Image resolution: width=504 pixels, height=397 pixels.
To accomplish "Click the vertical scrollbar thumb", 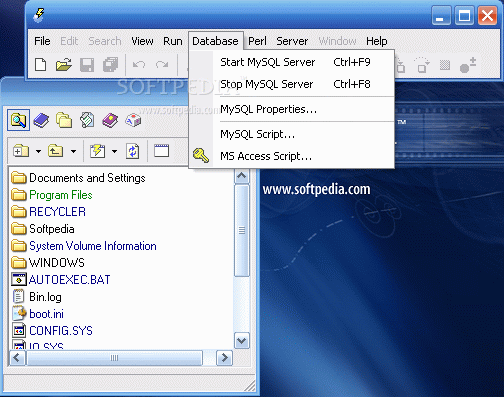I will point(242,231).
